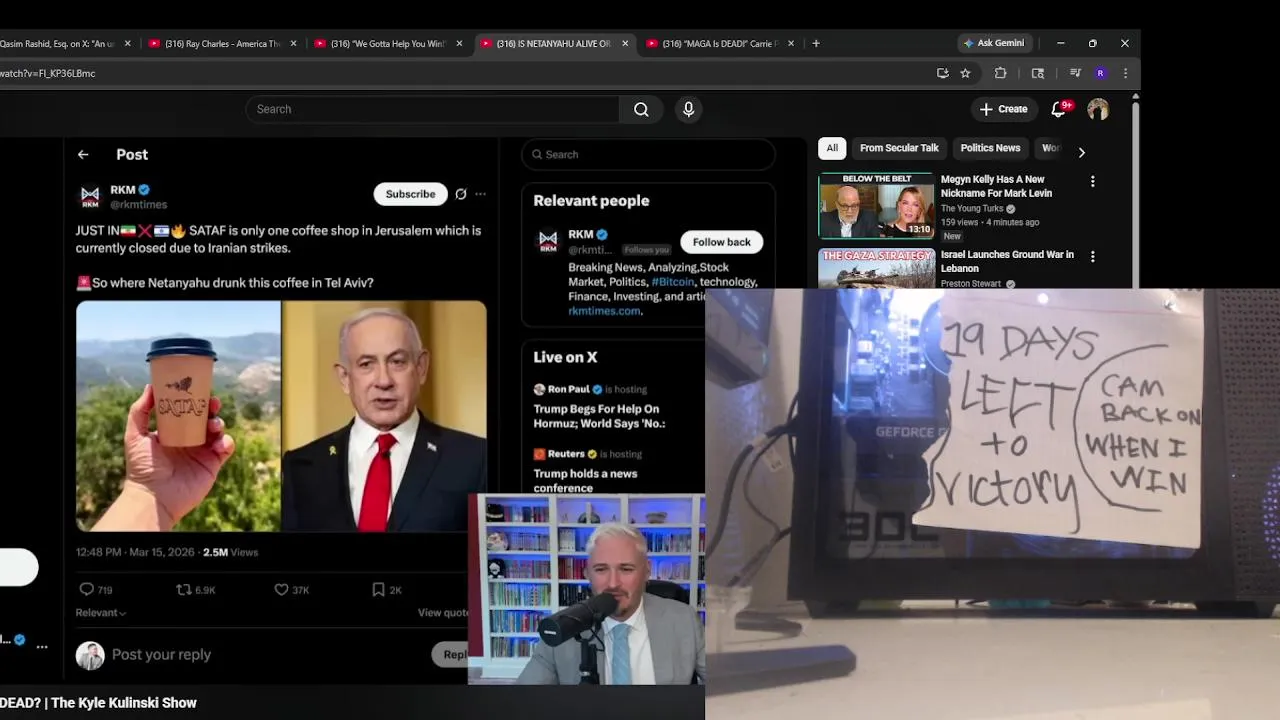Click the Grok icon beside Subscribe

coord(461,194)
